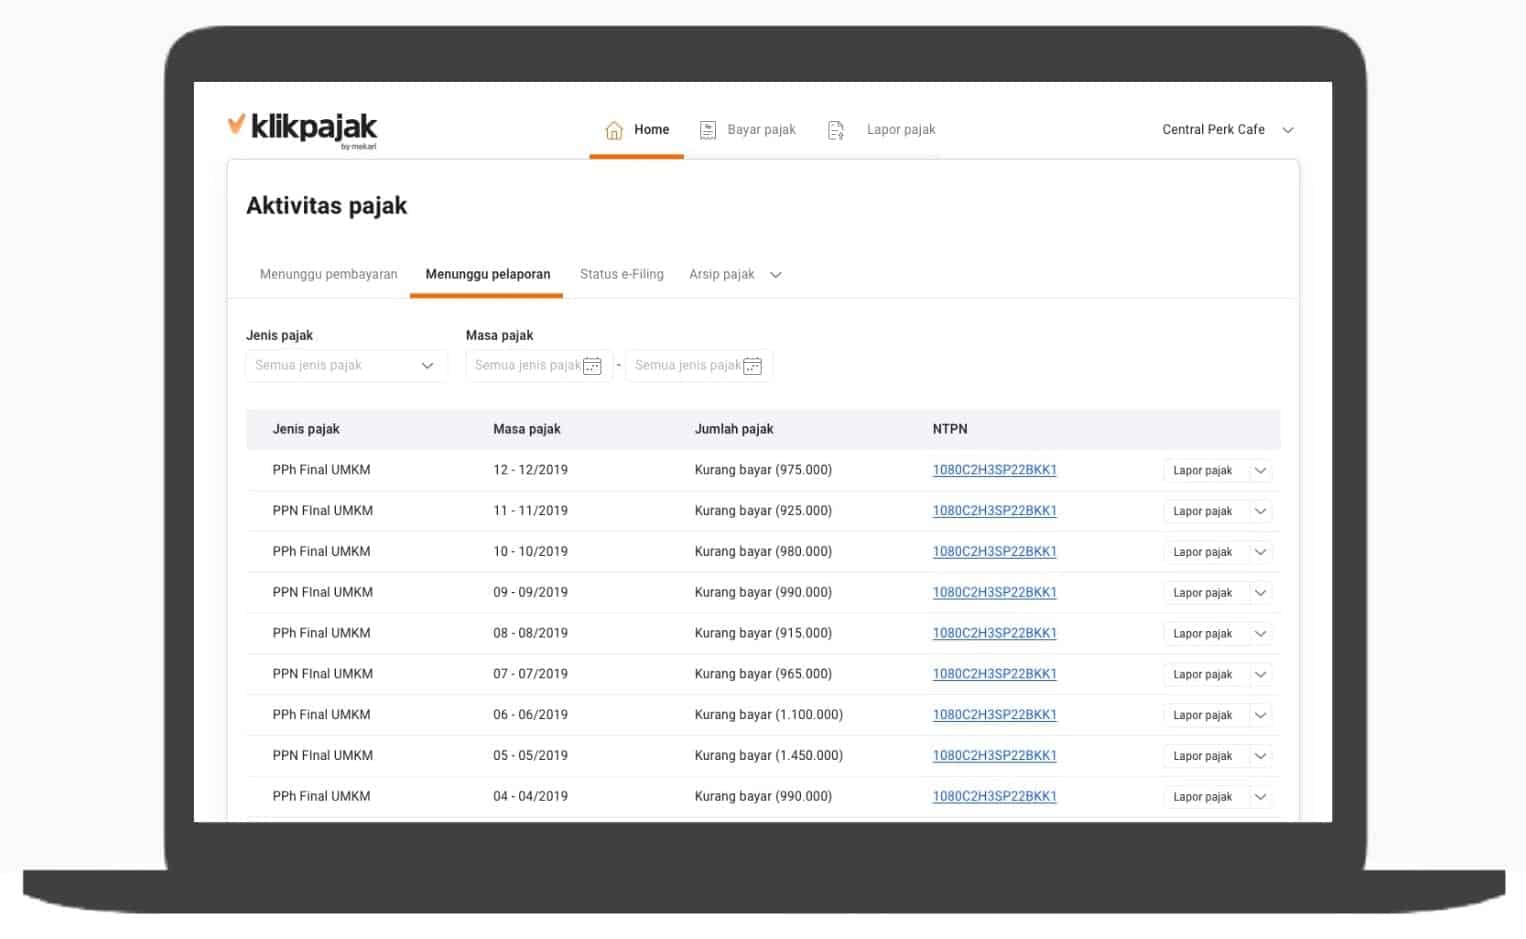Expand action arrow on 12 - 12/2019 row
The image size is (1526, 939).
pos(1261,470)
